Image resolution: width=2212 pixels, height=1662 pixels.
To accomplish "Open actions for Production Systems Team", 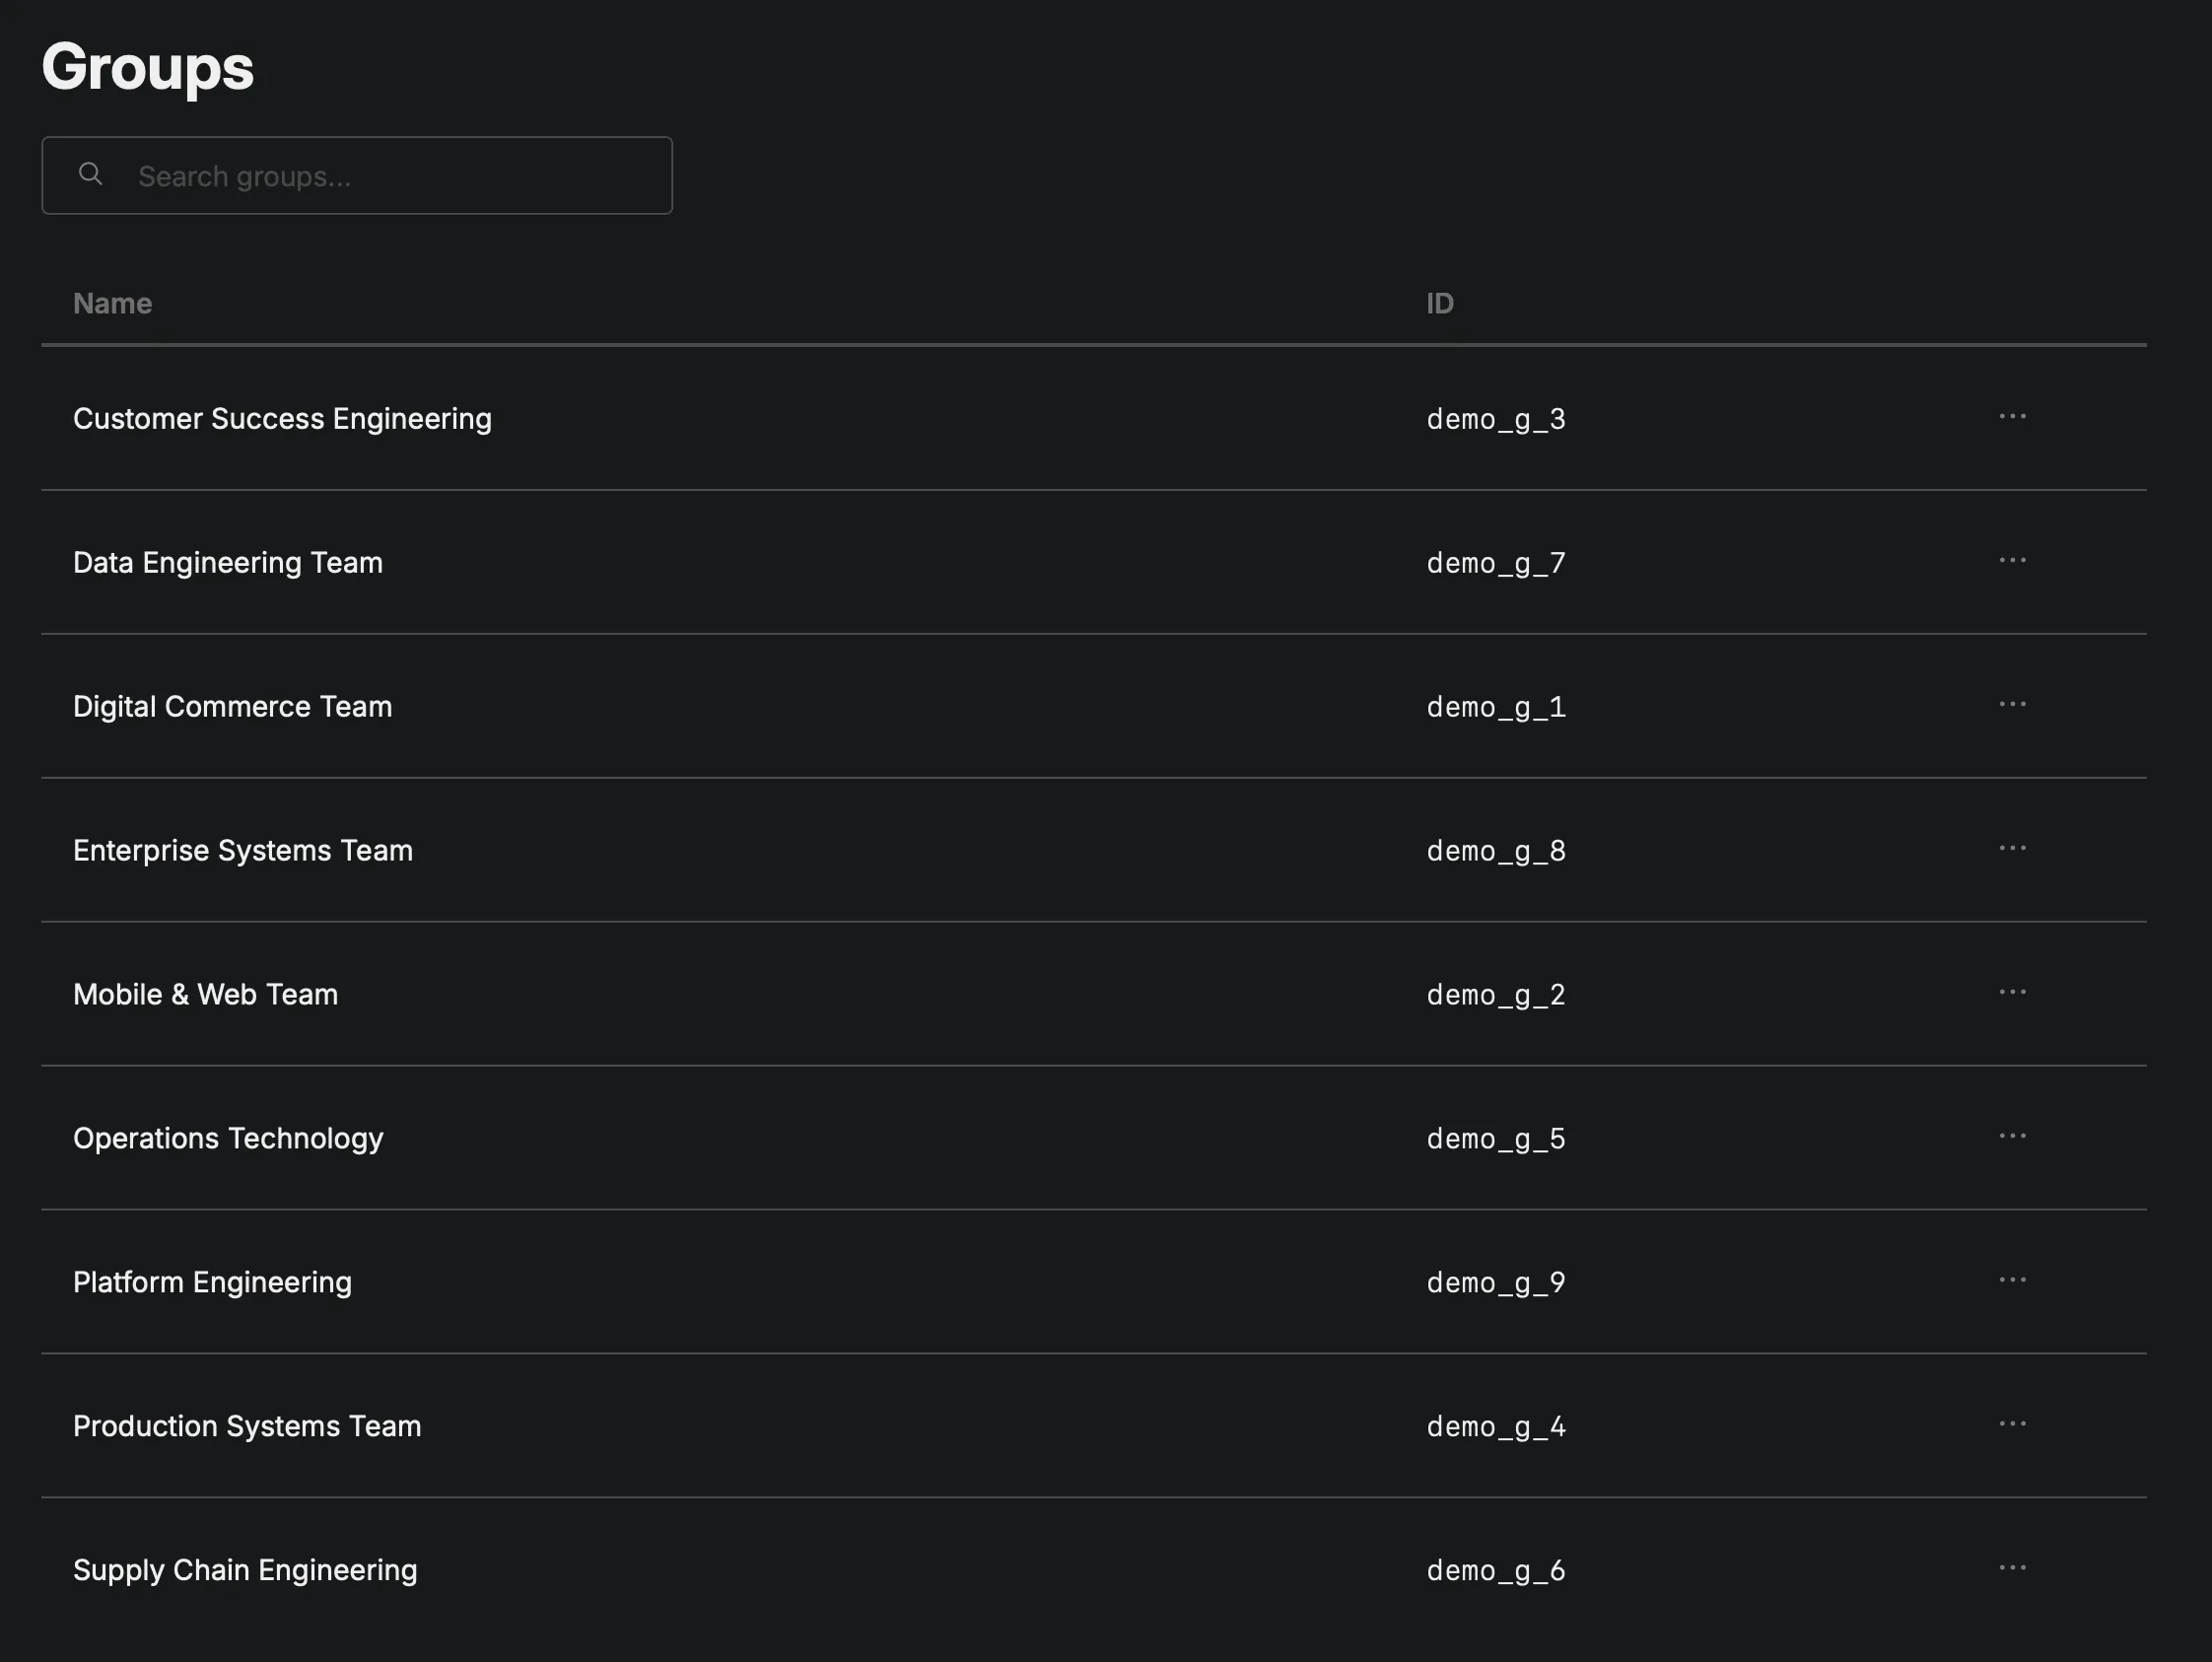I will [2012, 1424].
